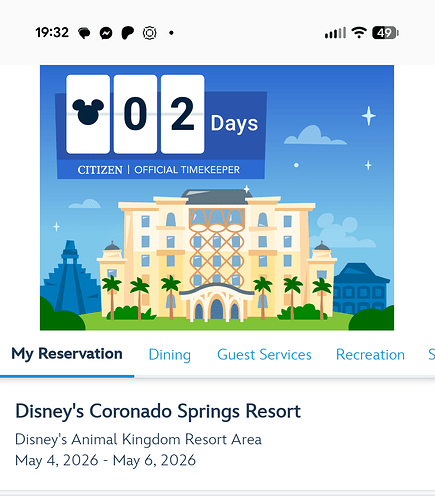Tap the Mickey Mouse head countdown tile
435x500 pixels.
click(x=88, y=114)
